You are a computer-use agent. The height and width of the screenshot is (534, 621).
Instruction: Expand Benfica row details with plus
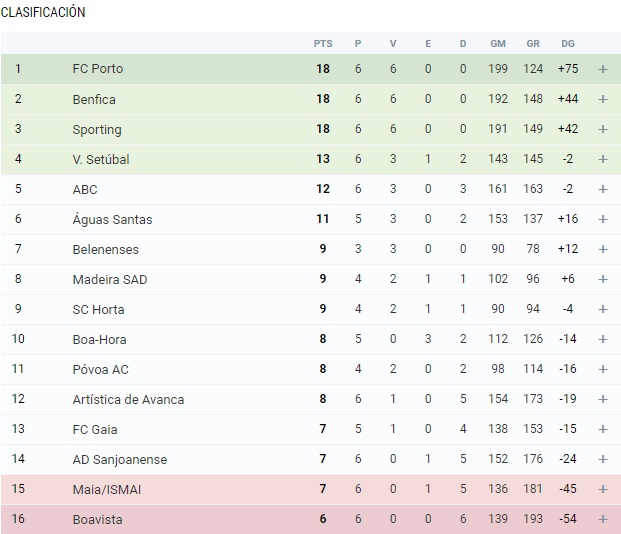click(x=603, y=99)
